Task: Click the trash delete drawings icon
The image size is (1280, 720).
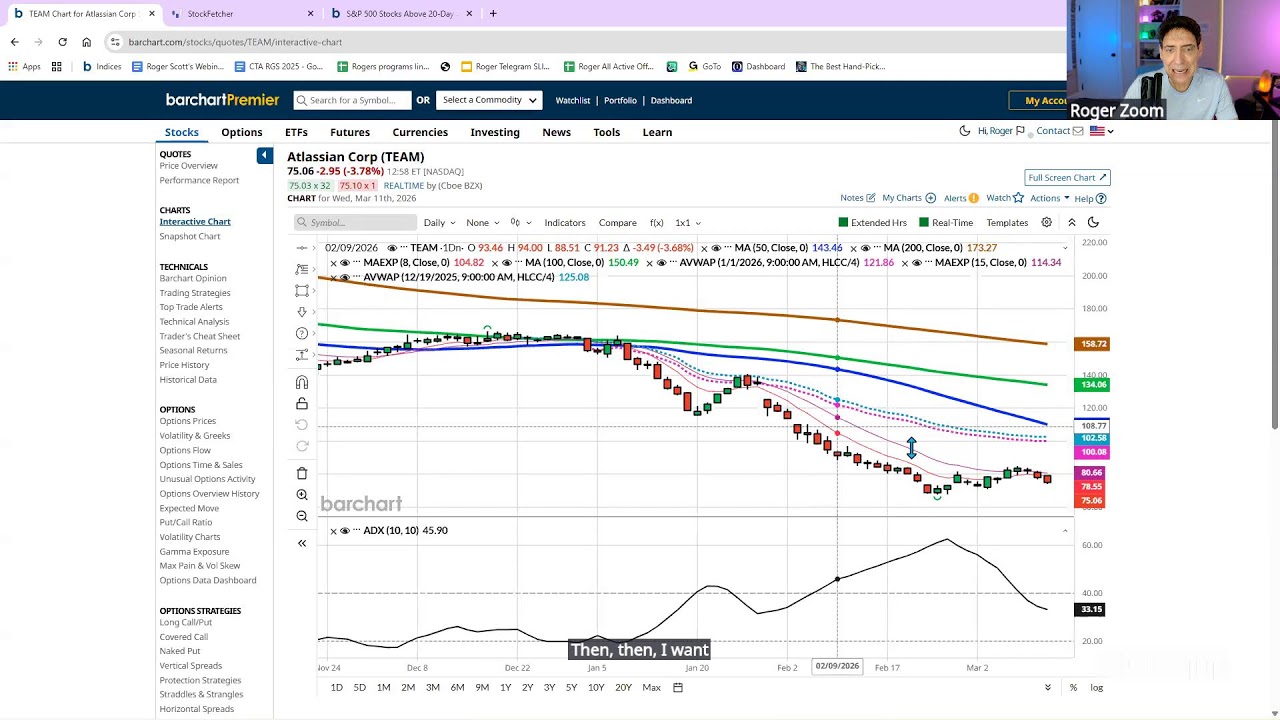Action: pos(302,473)
